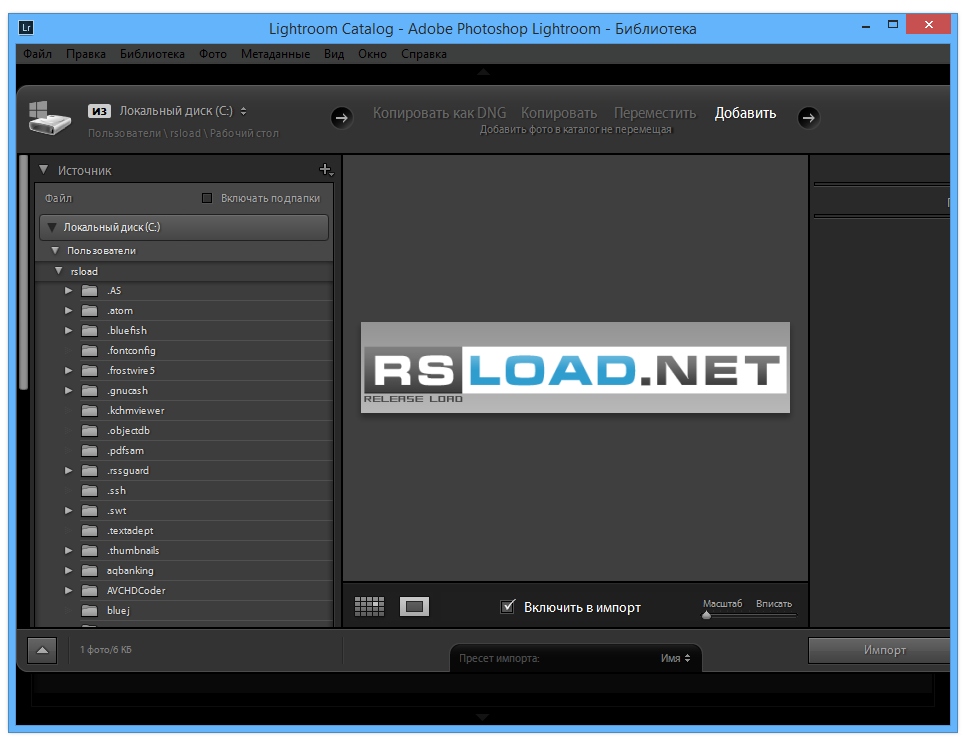Click the Lightroom Lr title bar icon
This screenshot has width=970, height=750.
point(26,28)
